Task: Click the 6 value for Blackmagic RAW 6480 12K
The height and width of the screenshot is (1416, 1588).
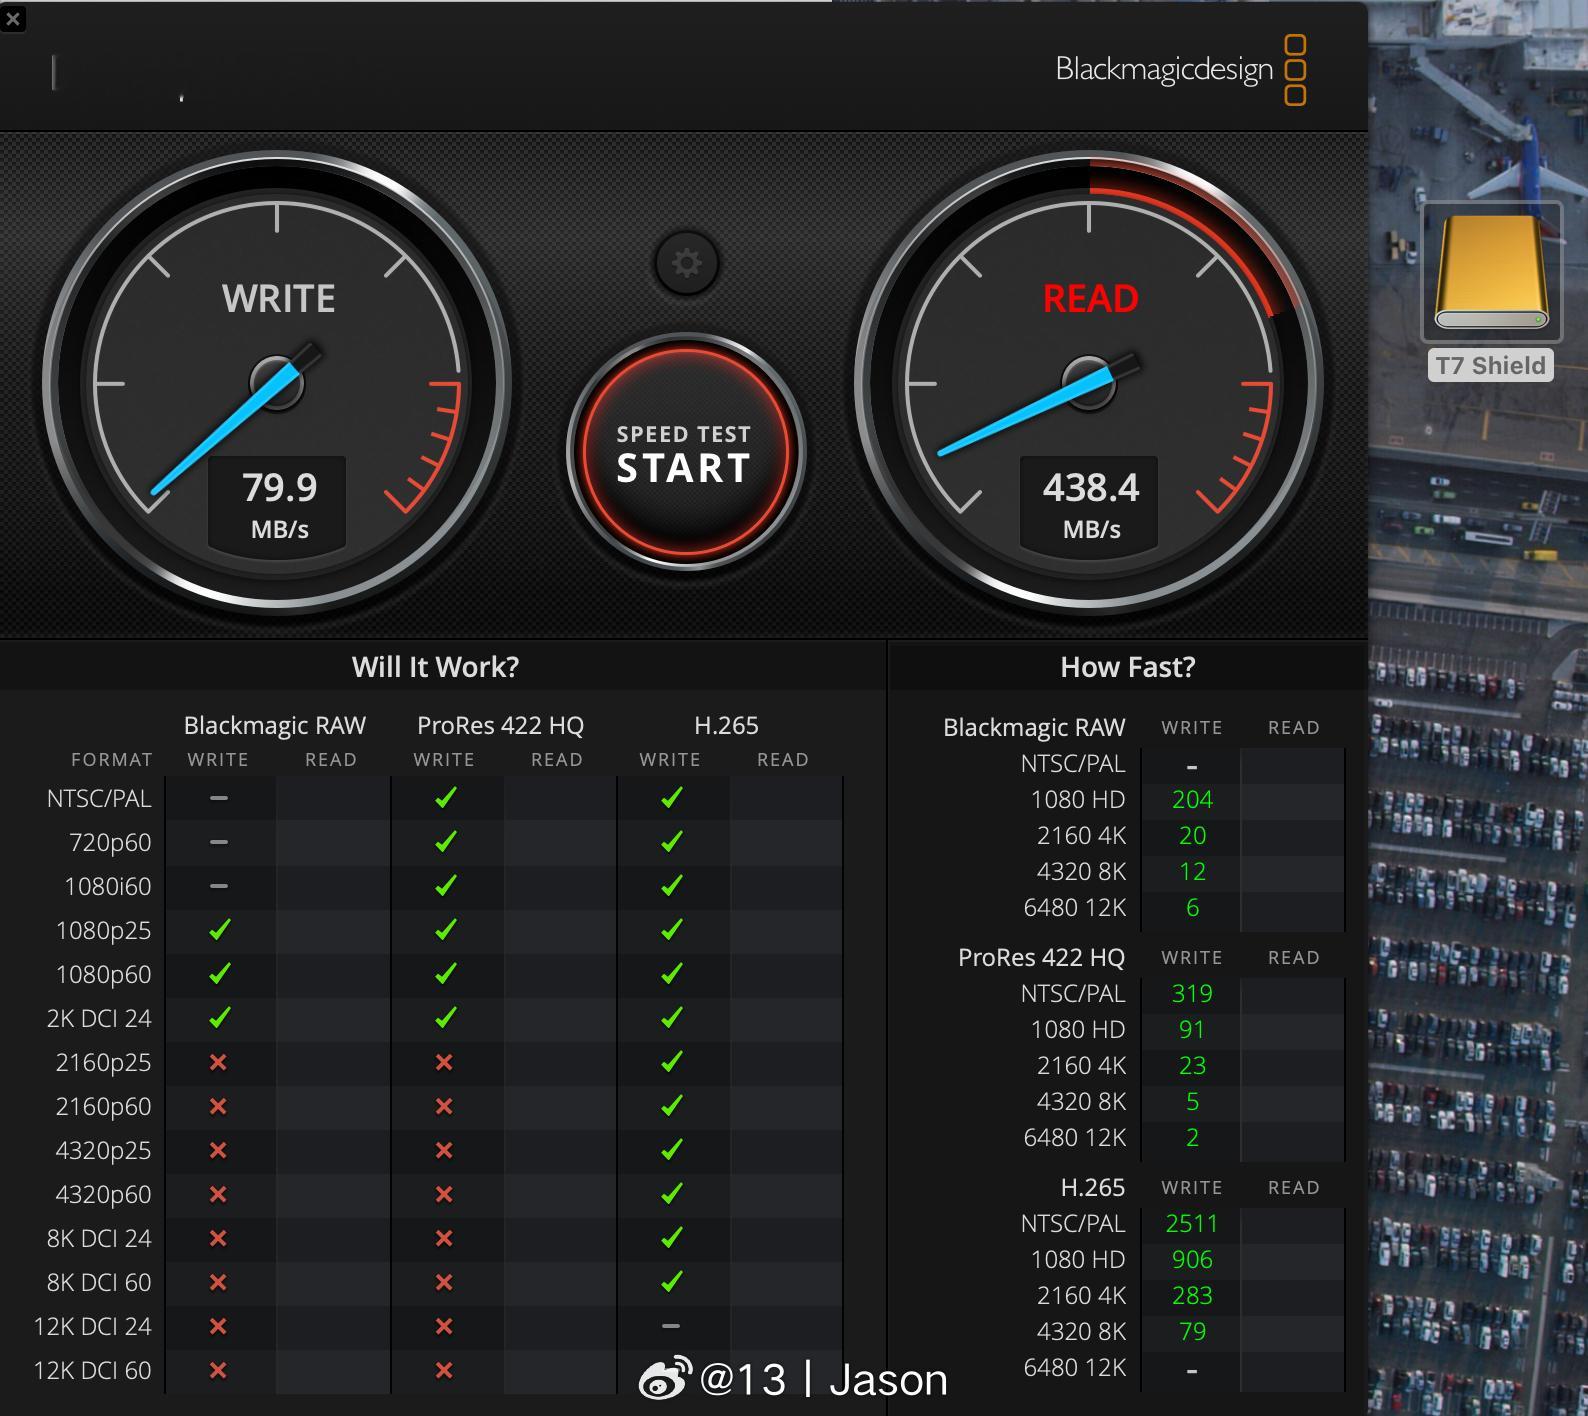Action: [x=1192, y=907]
